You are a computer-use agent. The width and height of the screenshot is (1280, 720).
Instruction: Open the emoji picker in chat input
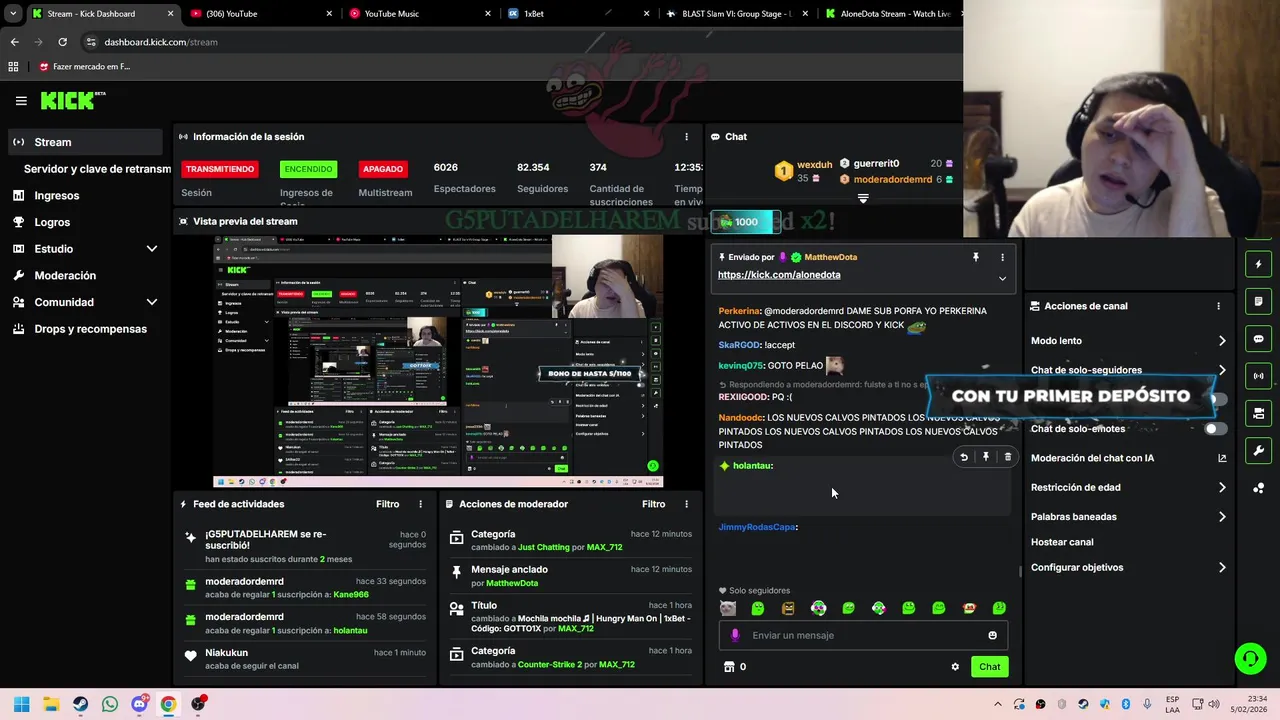(992, 635)
